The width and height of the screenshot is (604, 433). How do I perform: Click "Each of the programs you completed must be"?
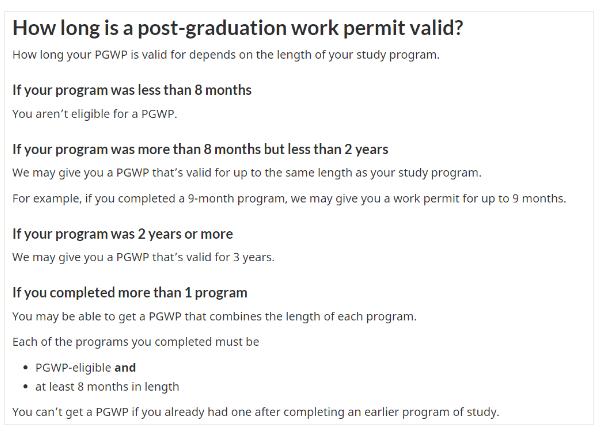pos(135,342)
